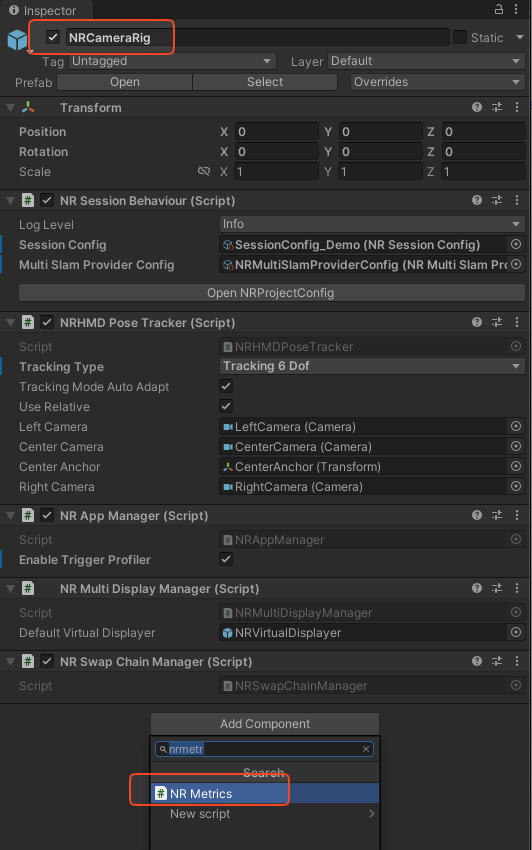This screenshot has height=850, width=532.
Task: Open help icon for NR Swap Chain Manager
Action: (x=477, y=661)
